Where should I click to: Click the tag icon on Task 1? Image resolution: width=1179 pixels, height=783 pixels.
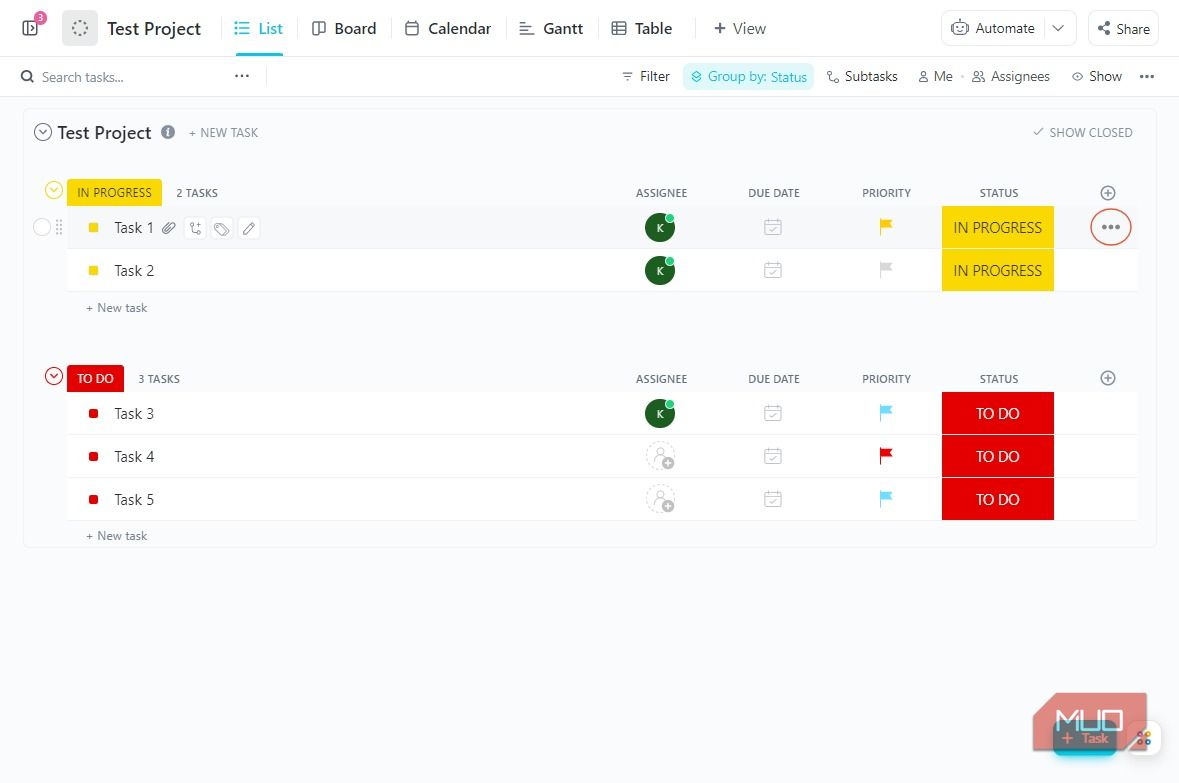pos(221,228)
